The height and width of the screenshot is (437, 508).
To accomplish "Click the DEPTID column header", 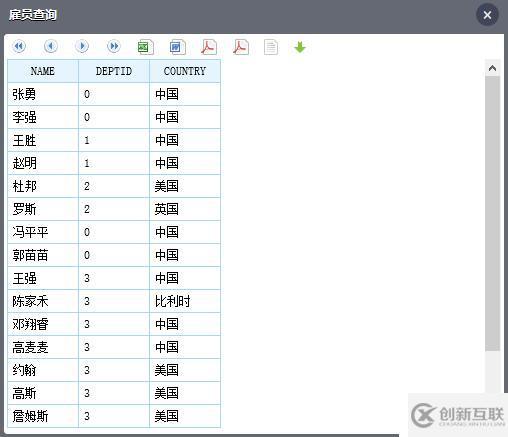I will (x=114, y=71).
